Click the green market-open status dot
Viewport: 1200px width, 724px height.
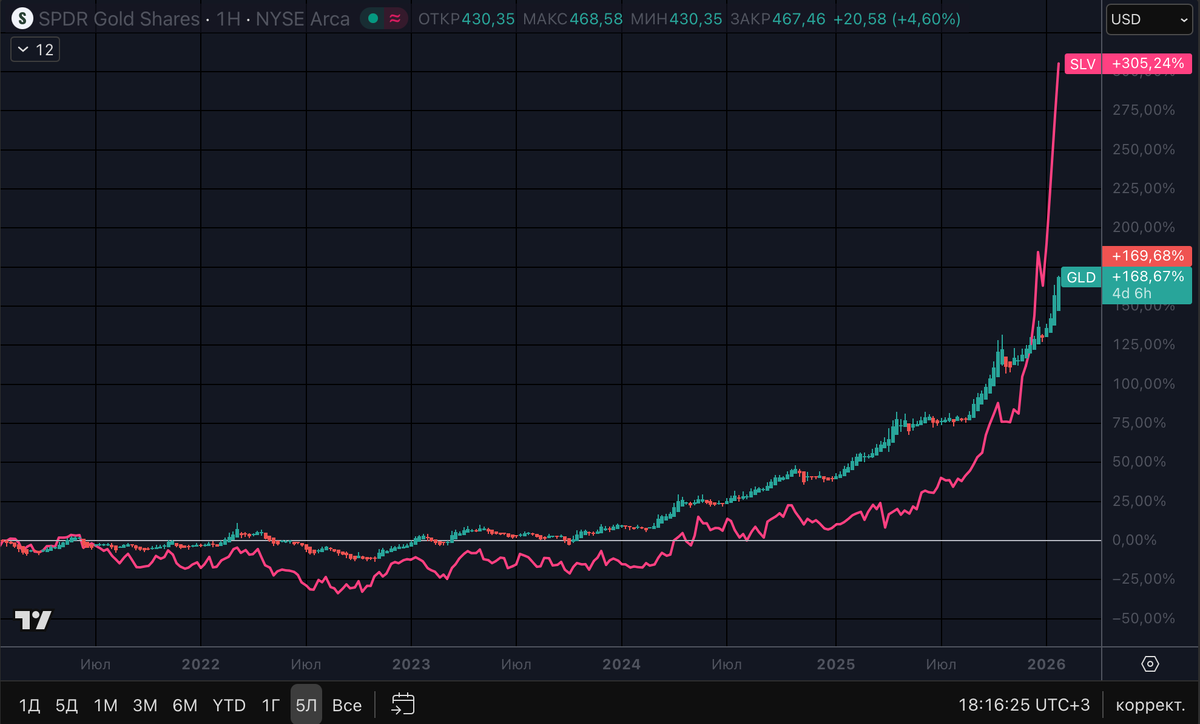click(372, 19)
